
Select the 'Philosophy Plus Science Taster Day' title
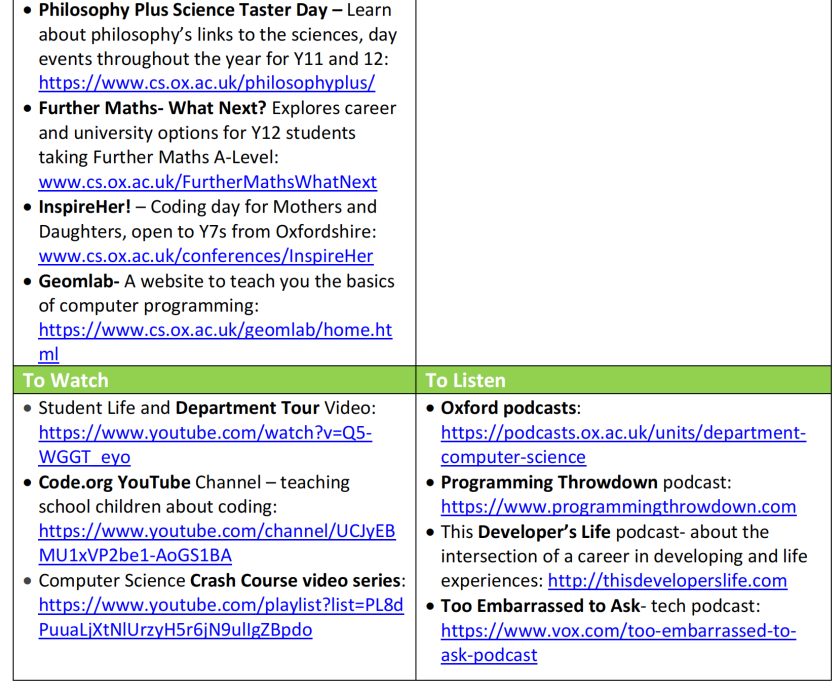(x=183, y=10)
